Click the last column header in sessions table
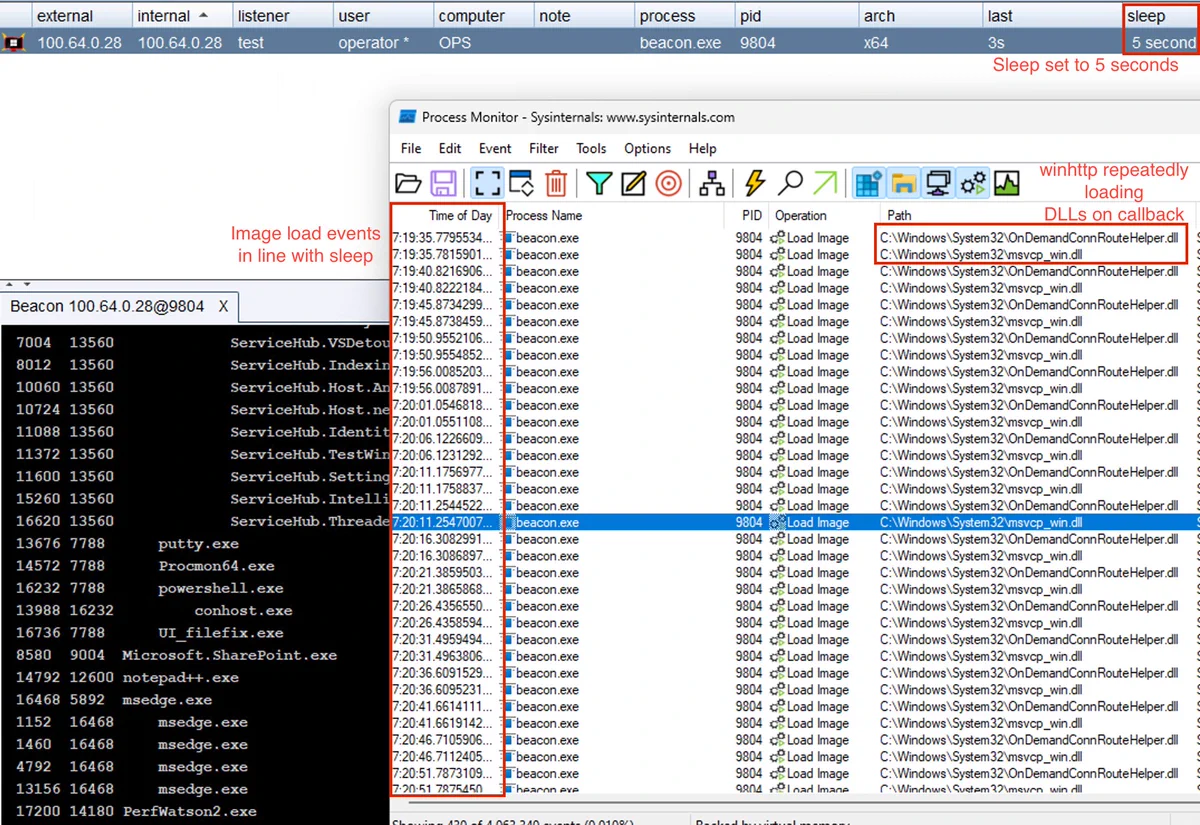Screen dimensions: 1200x825 pos(1052,16)
